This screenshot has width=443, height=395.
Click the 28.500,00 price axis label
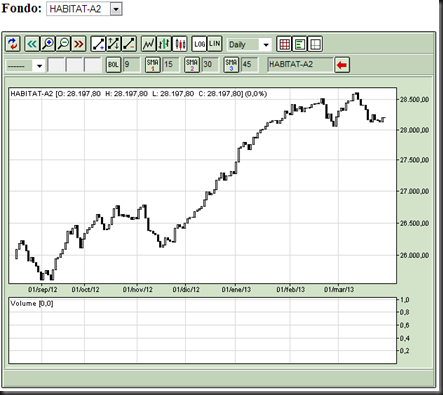click(x=414, y=100)
